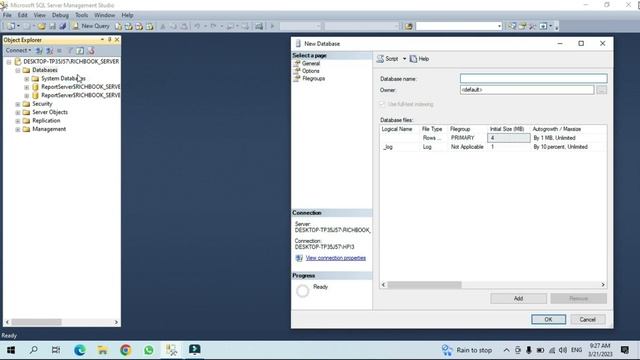Open the Help menu
This screenshot has height=360, width=640.
click(x=127, y=15)
